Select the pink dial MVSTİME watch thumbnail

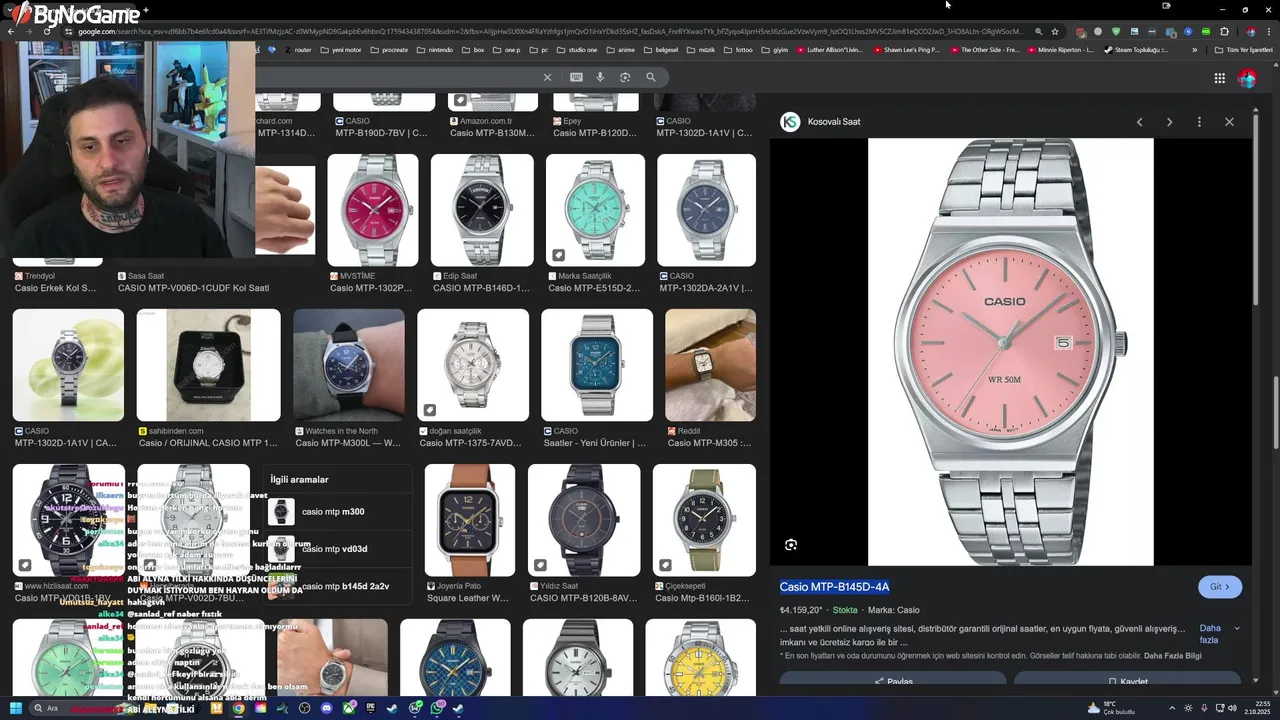(373, 210)
